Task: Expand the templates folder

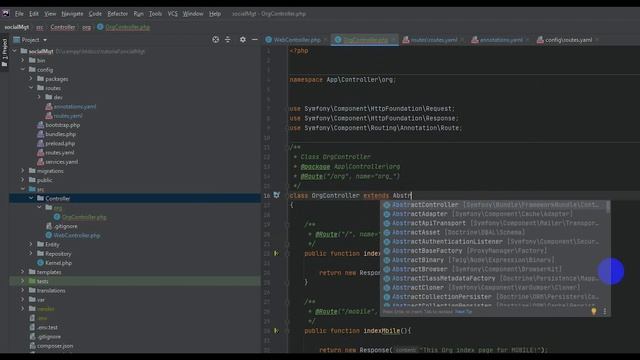Action: (x=23, y=272)
